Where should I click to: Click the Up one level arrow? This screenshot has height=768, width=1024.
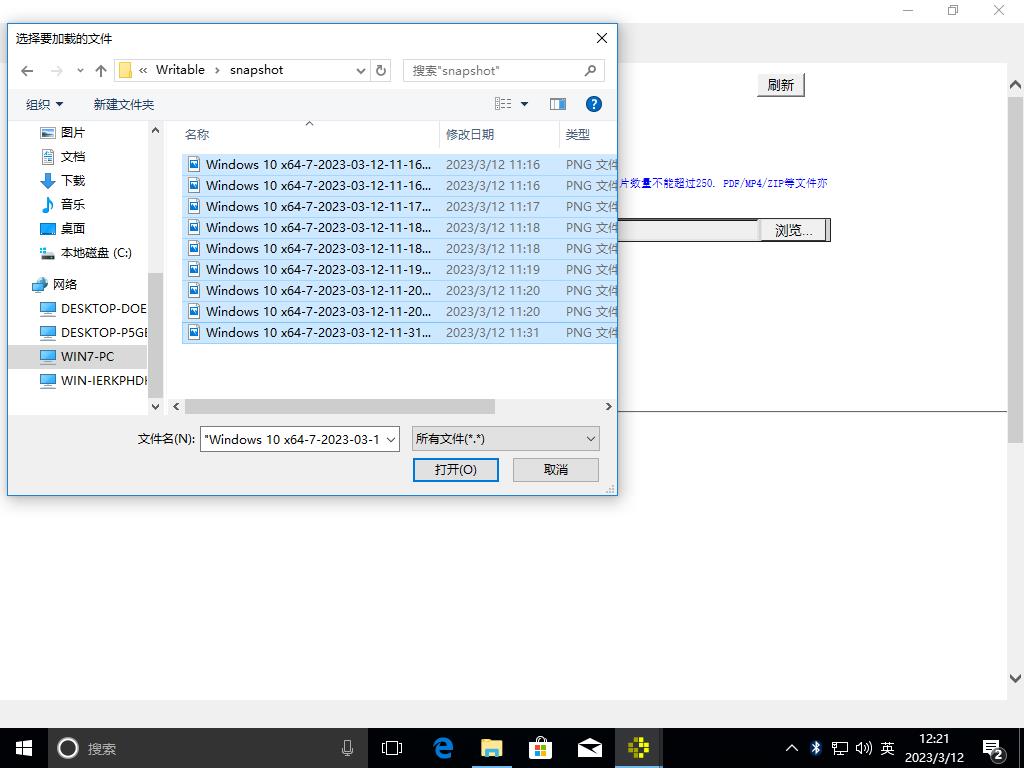(101, 70)
